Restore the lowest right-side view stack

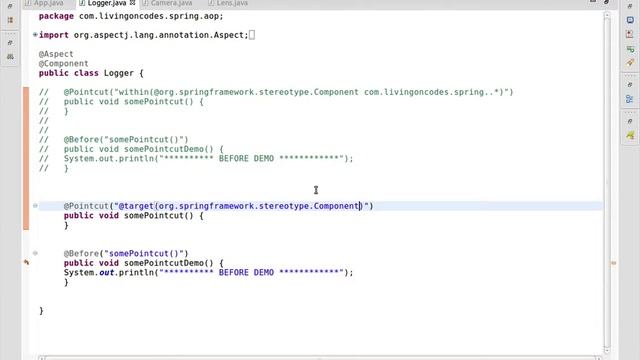click(x=630, y=121)
